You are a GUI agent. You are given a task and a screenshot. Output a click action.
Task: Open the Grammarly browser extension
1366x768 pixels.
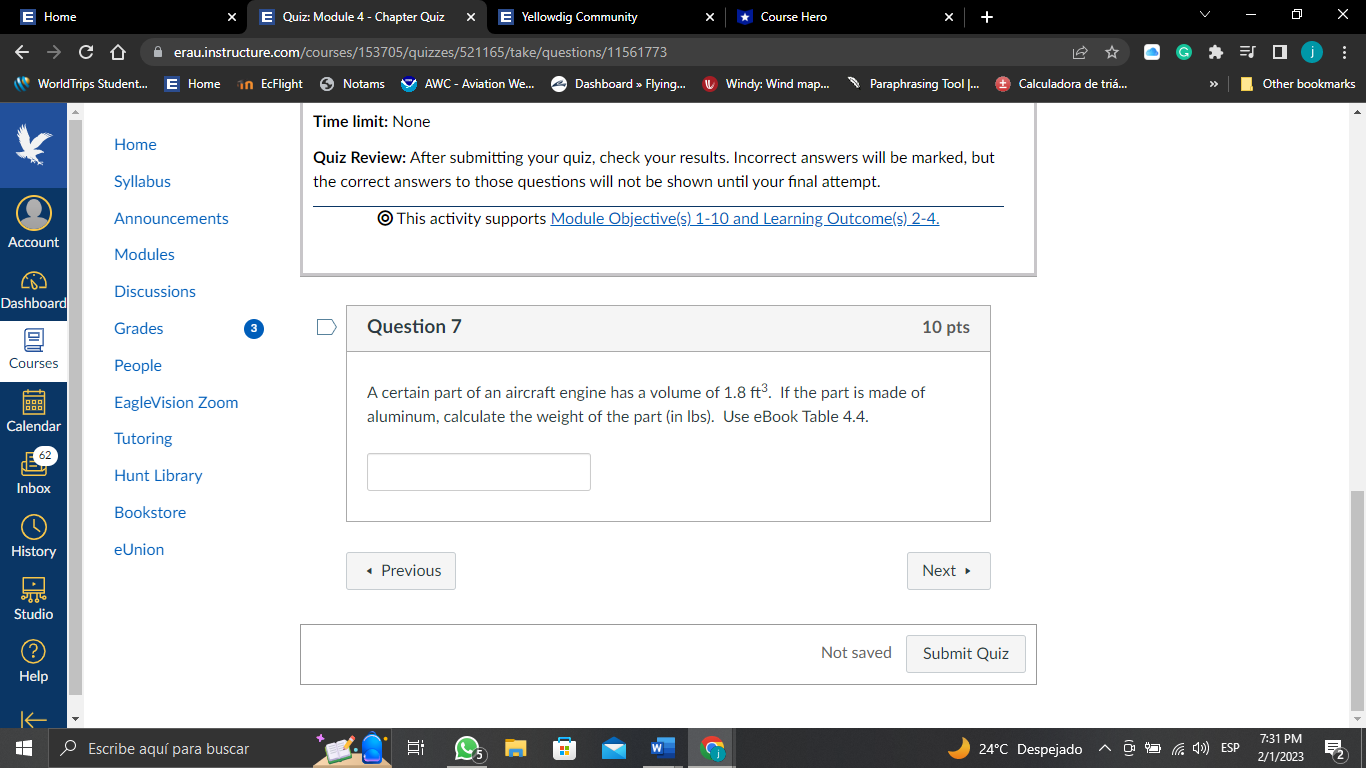[x=1183, y=51]
